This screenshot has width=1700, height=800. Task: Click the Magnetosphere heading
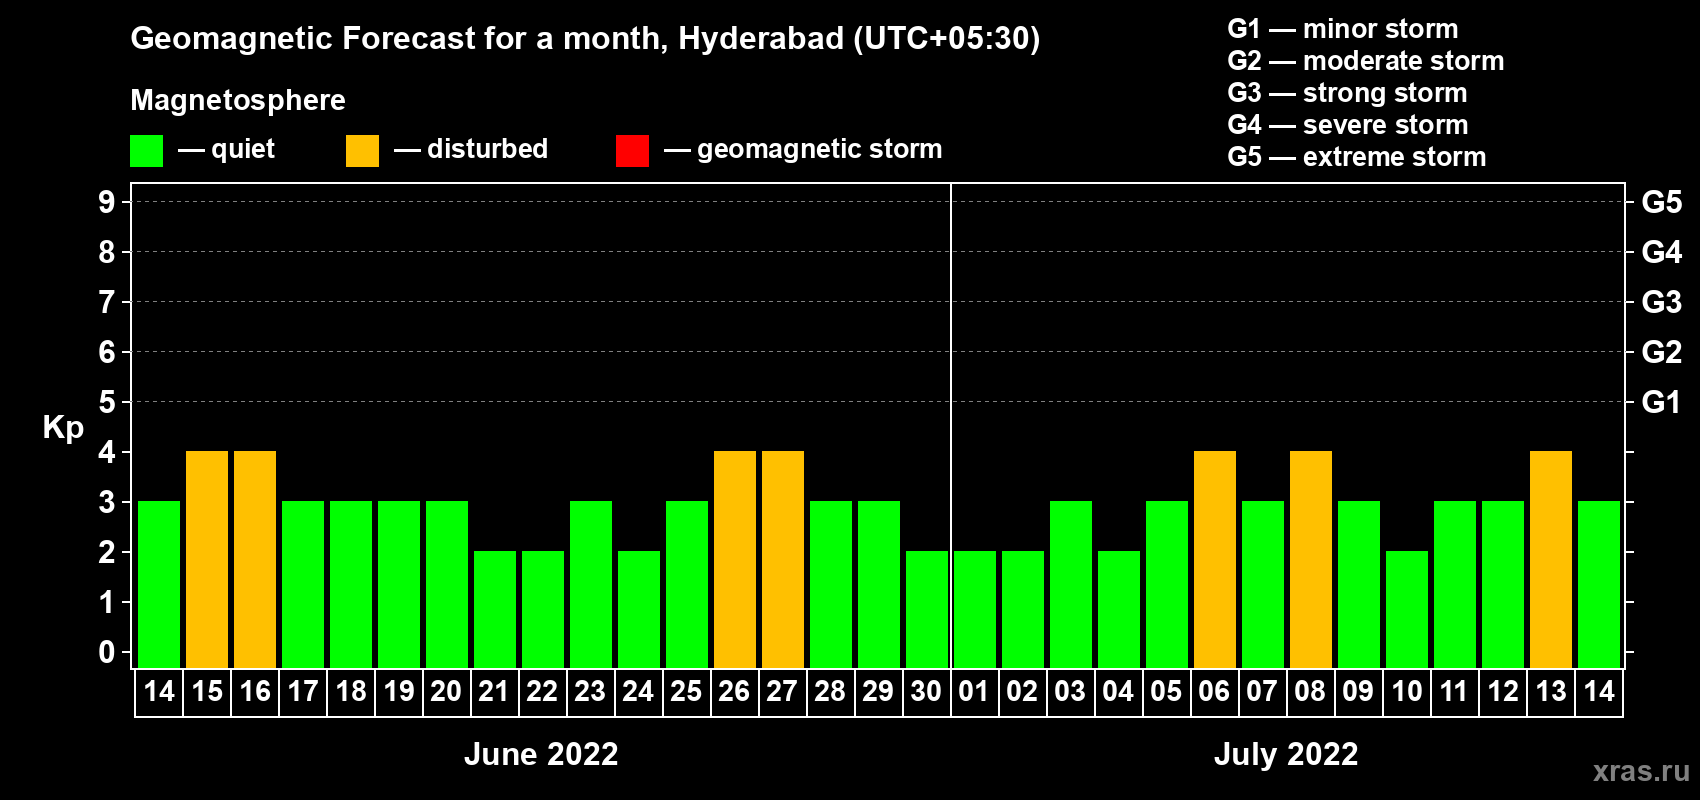(x=238, y=100)
